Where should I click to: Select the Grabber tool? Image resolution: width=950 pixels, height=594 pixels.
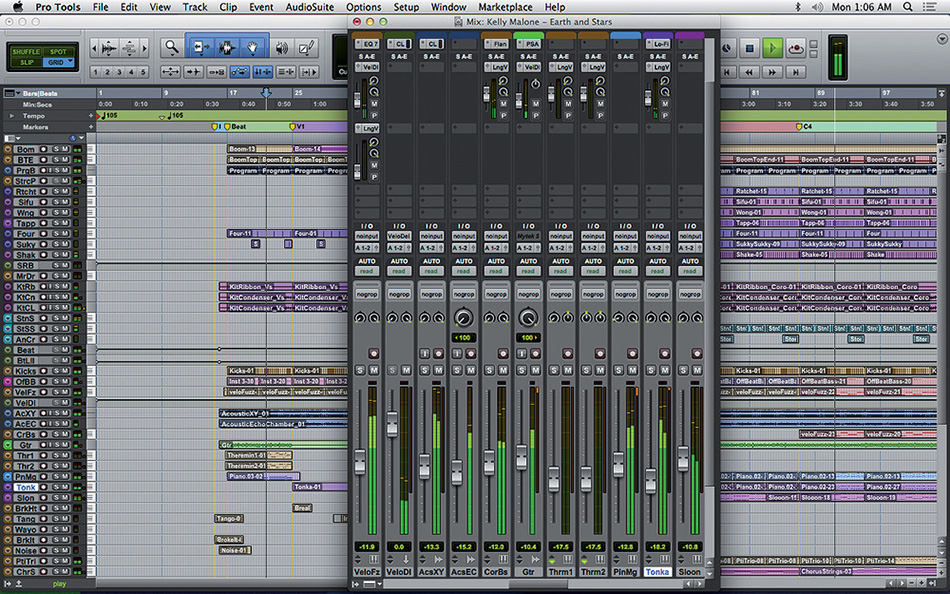click(252, 46)
